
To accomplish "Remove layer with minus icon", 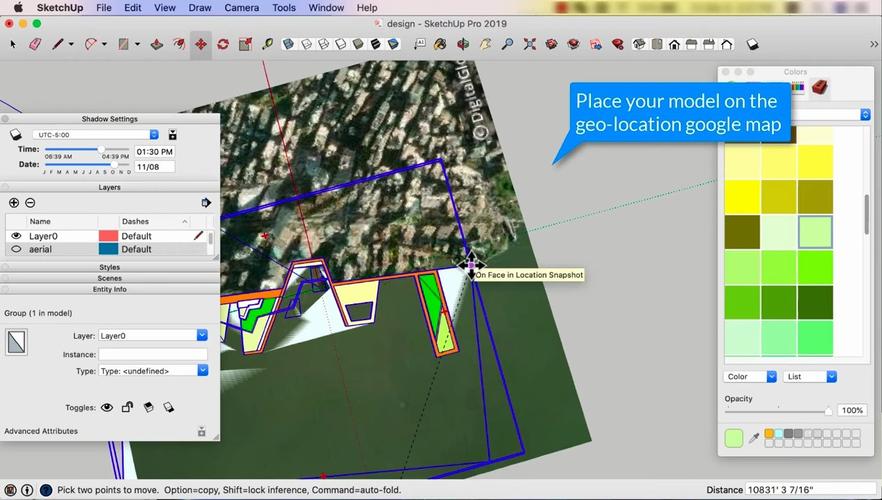I will tap(30, 202).
